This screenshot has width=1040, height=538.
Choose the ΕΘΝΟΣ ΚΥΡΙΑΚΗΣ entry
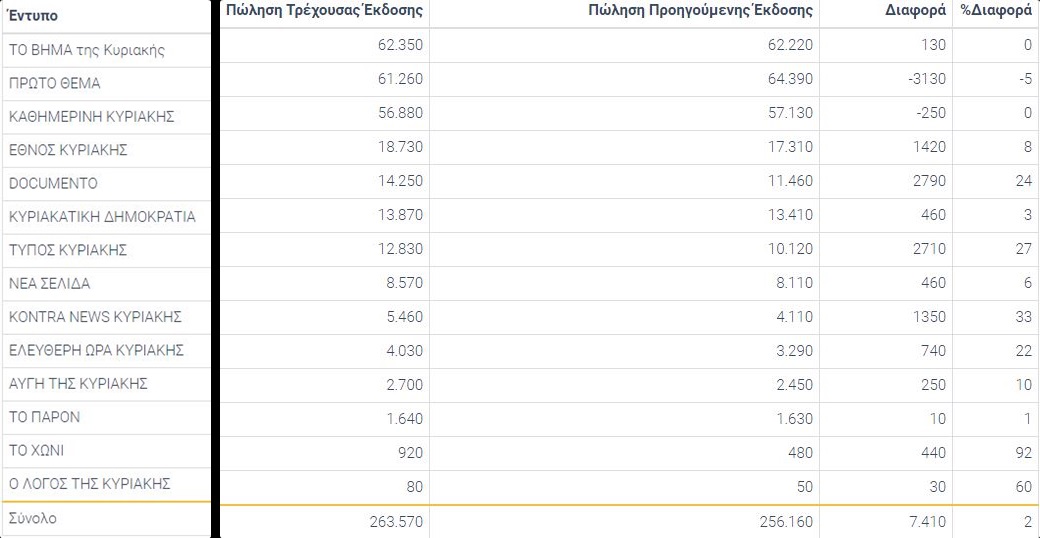coord(68,150)
